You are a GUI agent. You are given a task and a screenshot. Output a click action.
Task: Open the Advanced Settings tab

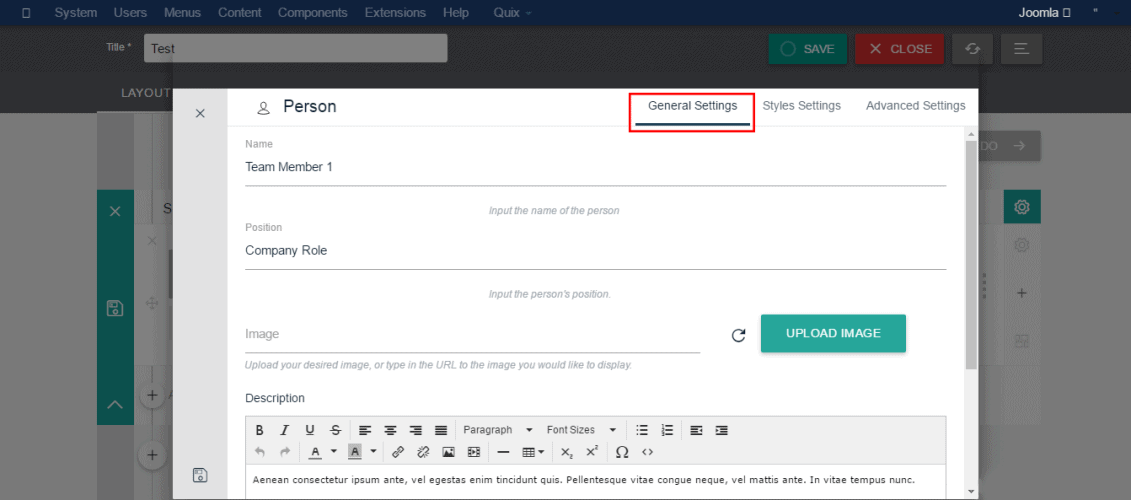coord(915,106)
